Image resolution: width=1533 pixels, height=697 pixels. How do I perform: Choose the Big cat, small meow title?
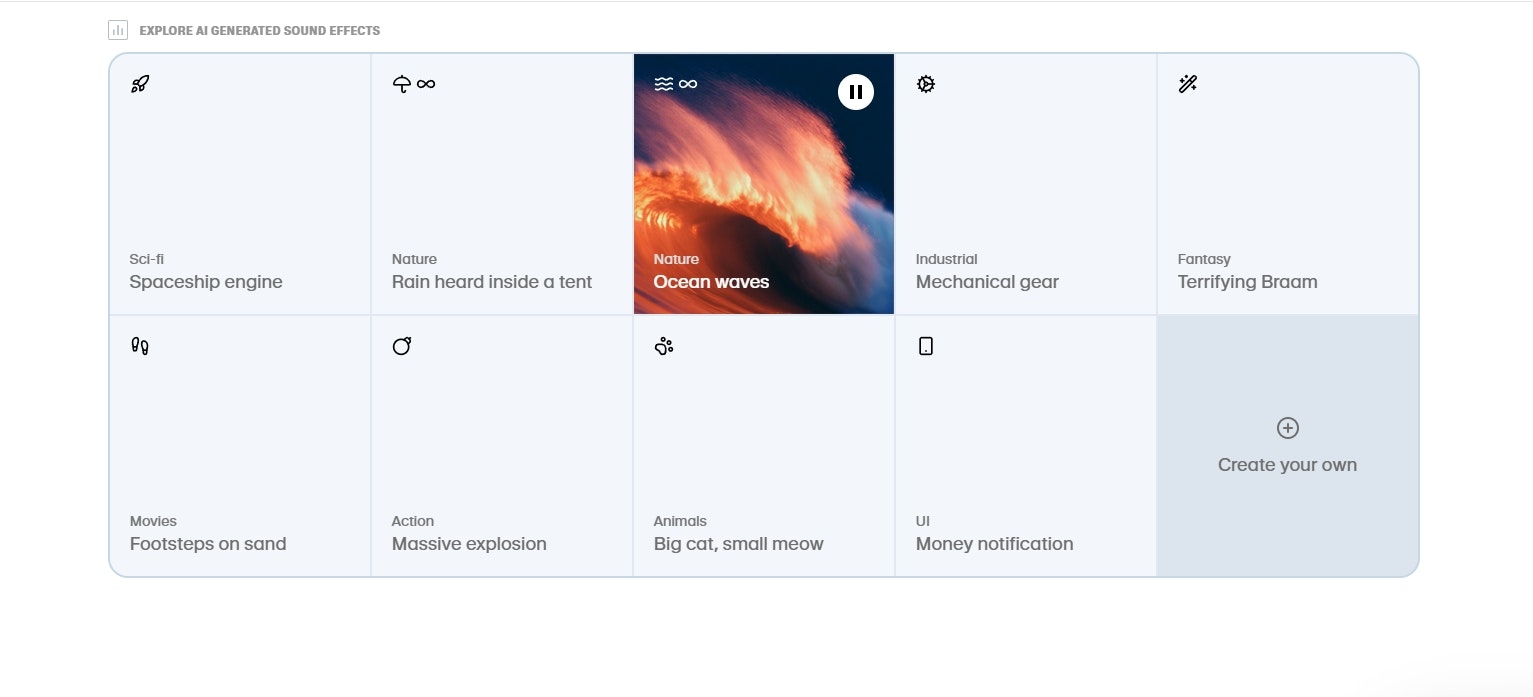(739, 544)
